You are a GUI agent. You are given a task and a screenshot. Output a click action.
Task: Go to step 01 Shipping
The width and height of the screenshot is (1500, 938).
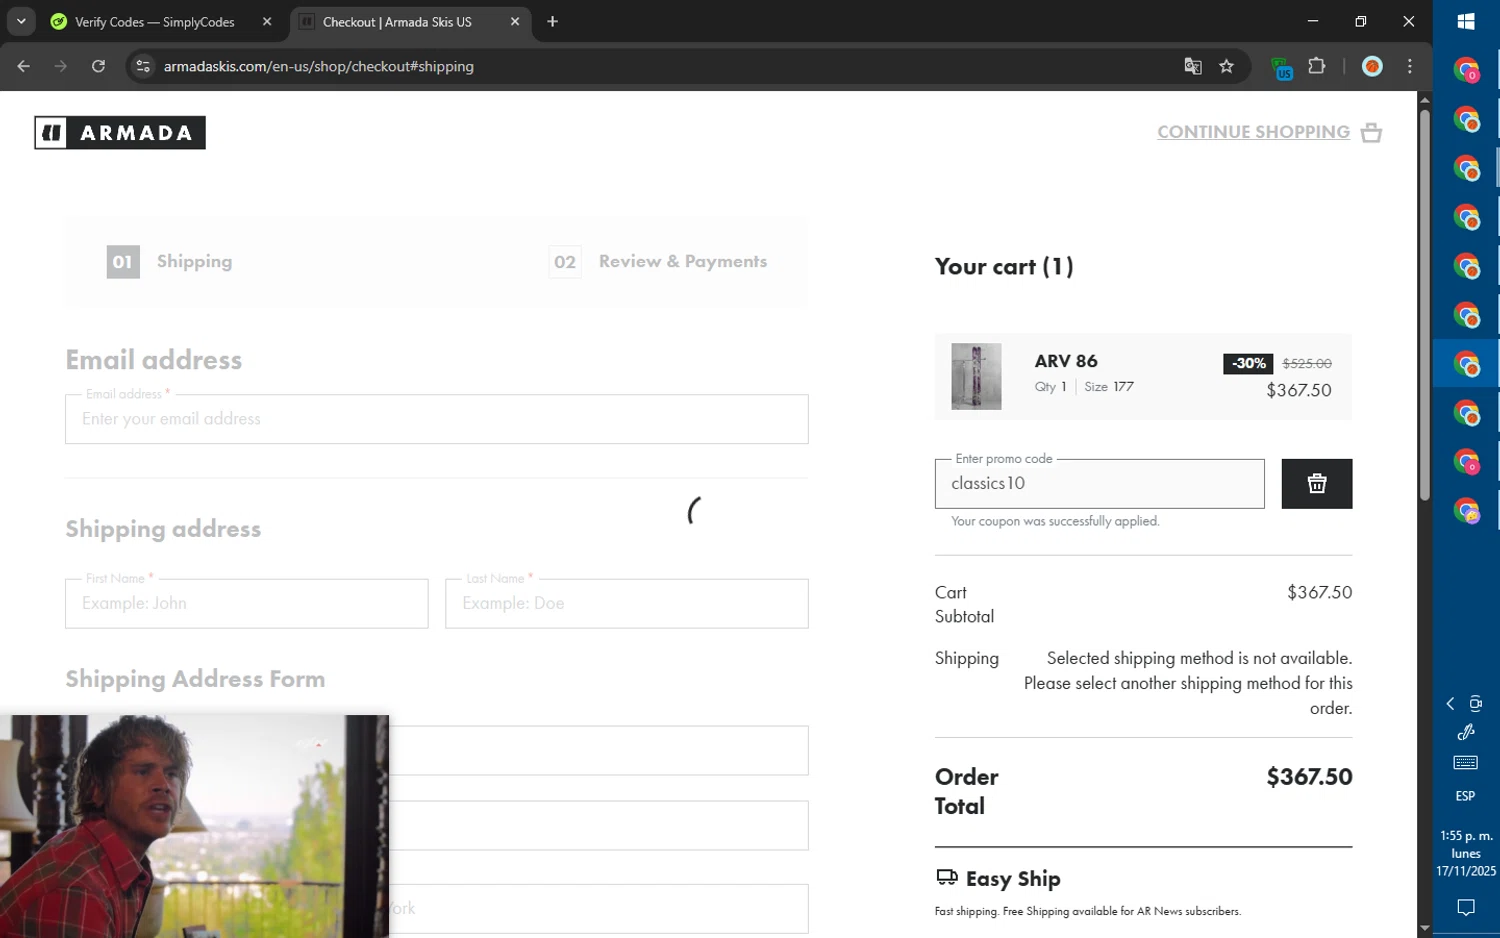point(170,262)
